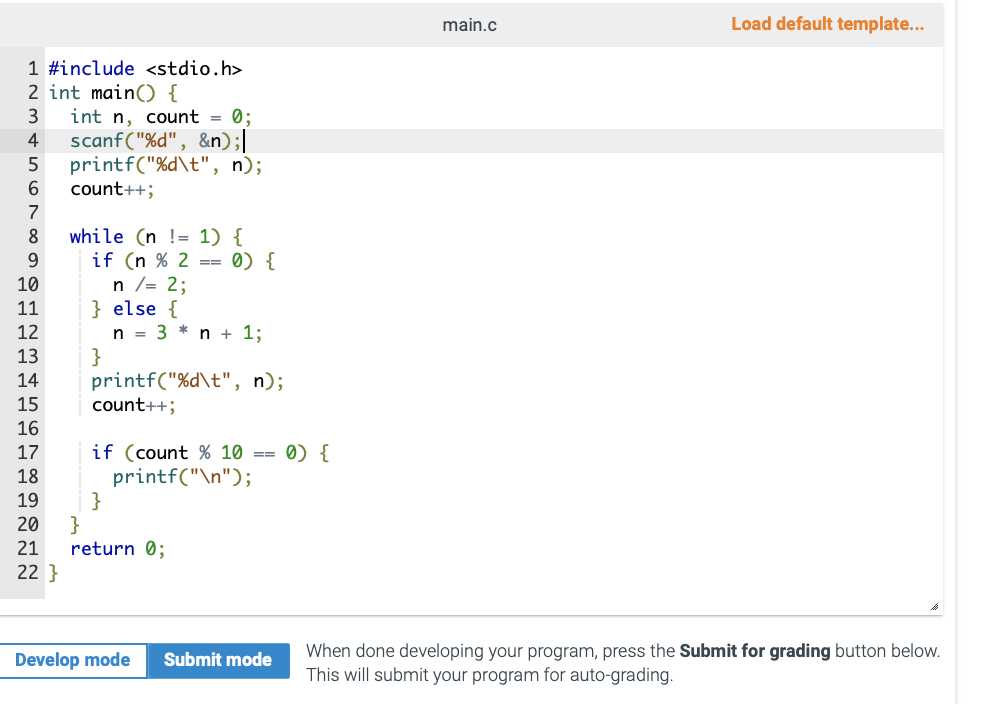Click line number 8 beside the while loop
Screen dimensions: 982x704
31,236
